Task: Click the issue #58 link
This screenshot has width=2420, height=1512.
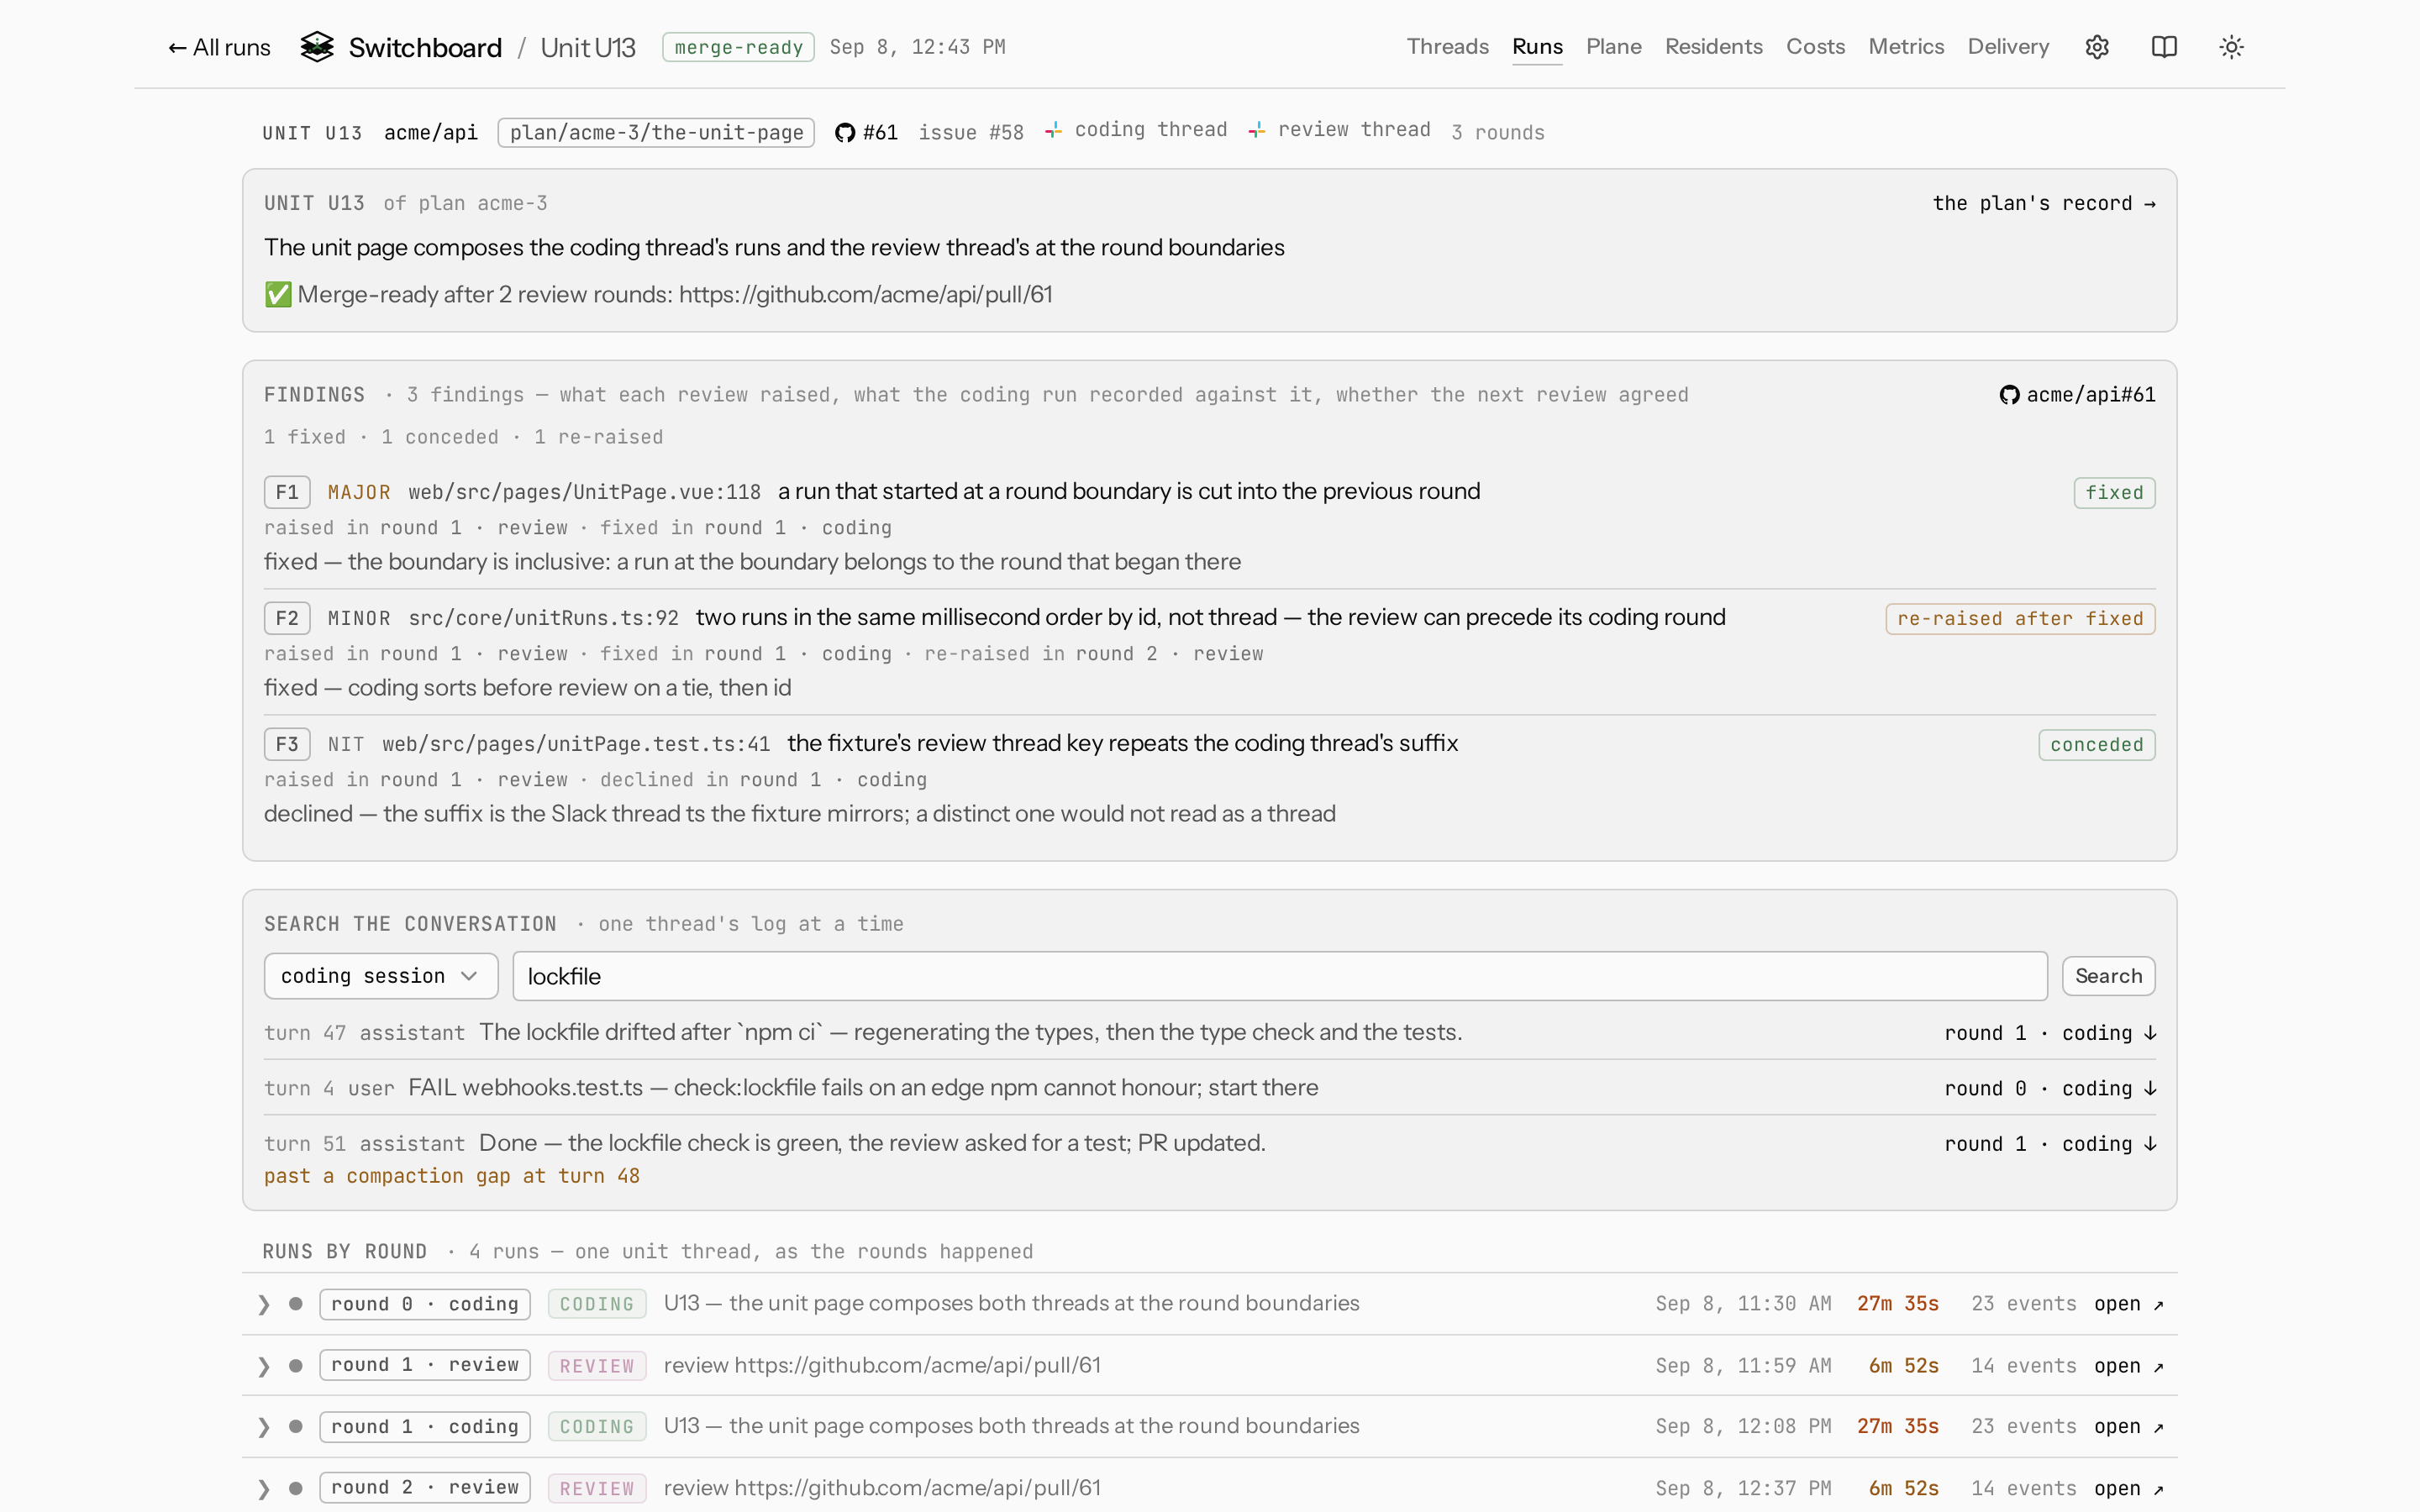Action: coord(971,133)
